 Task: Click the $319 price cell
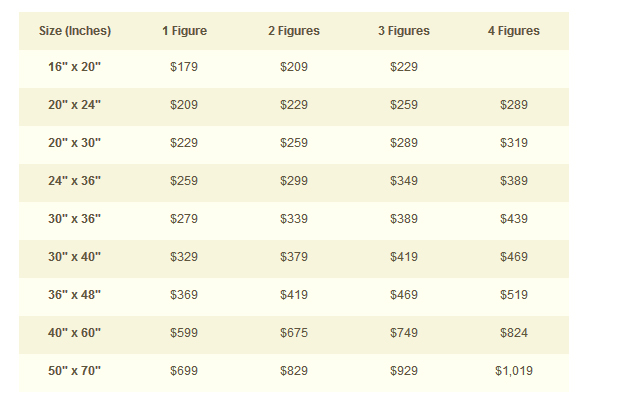(x=514, y=143)
